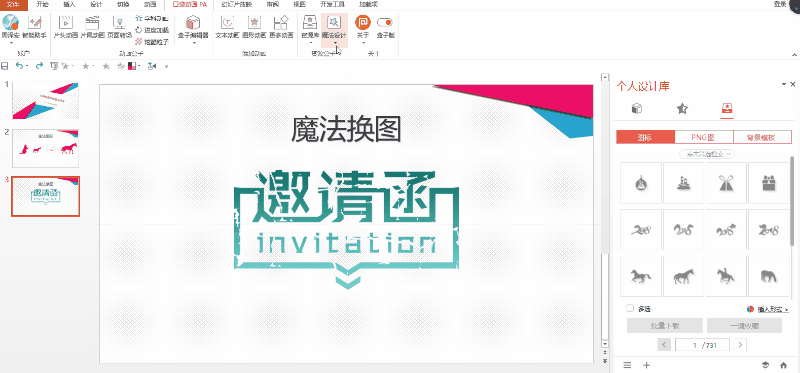Viewport: 800px width, 373px height.
Task: Go to previous page of icon library
Action: pos(664,345)
